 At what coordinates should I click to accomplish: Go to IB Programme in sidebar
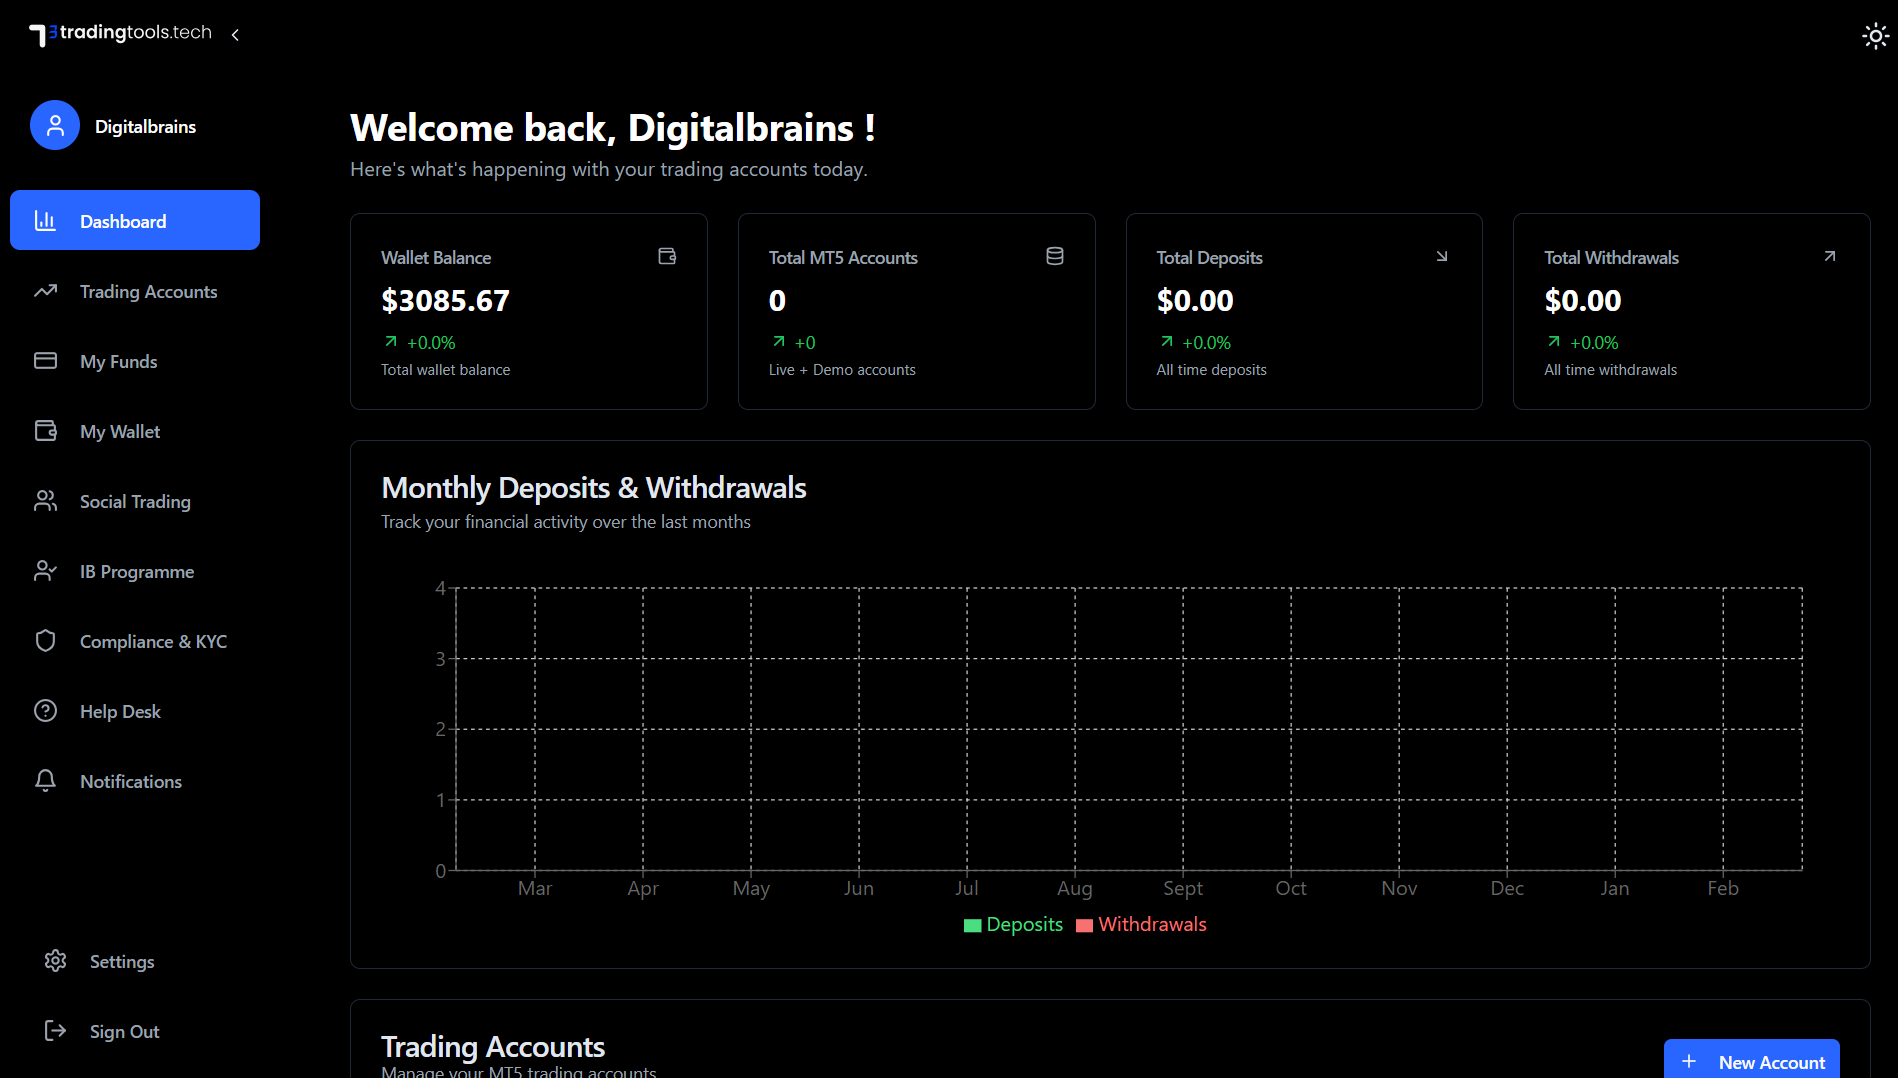pyautogui.click(x=137, y=572)
